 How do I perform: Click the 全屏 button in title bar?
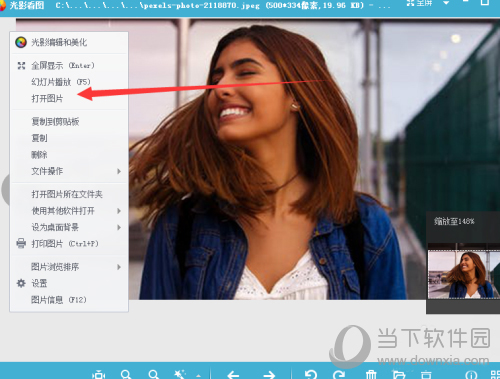coord(420,3)
